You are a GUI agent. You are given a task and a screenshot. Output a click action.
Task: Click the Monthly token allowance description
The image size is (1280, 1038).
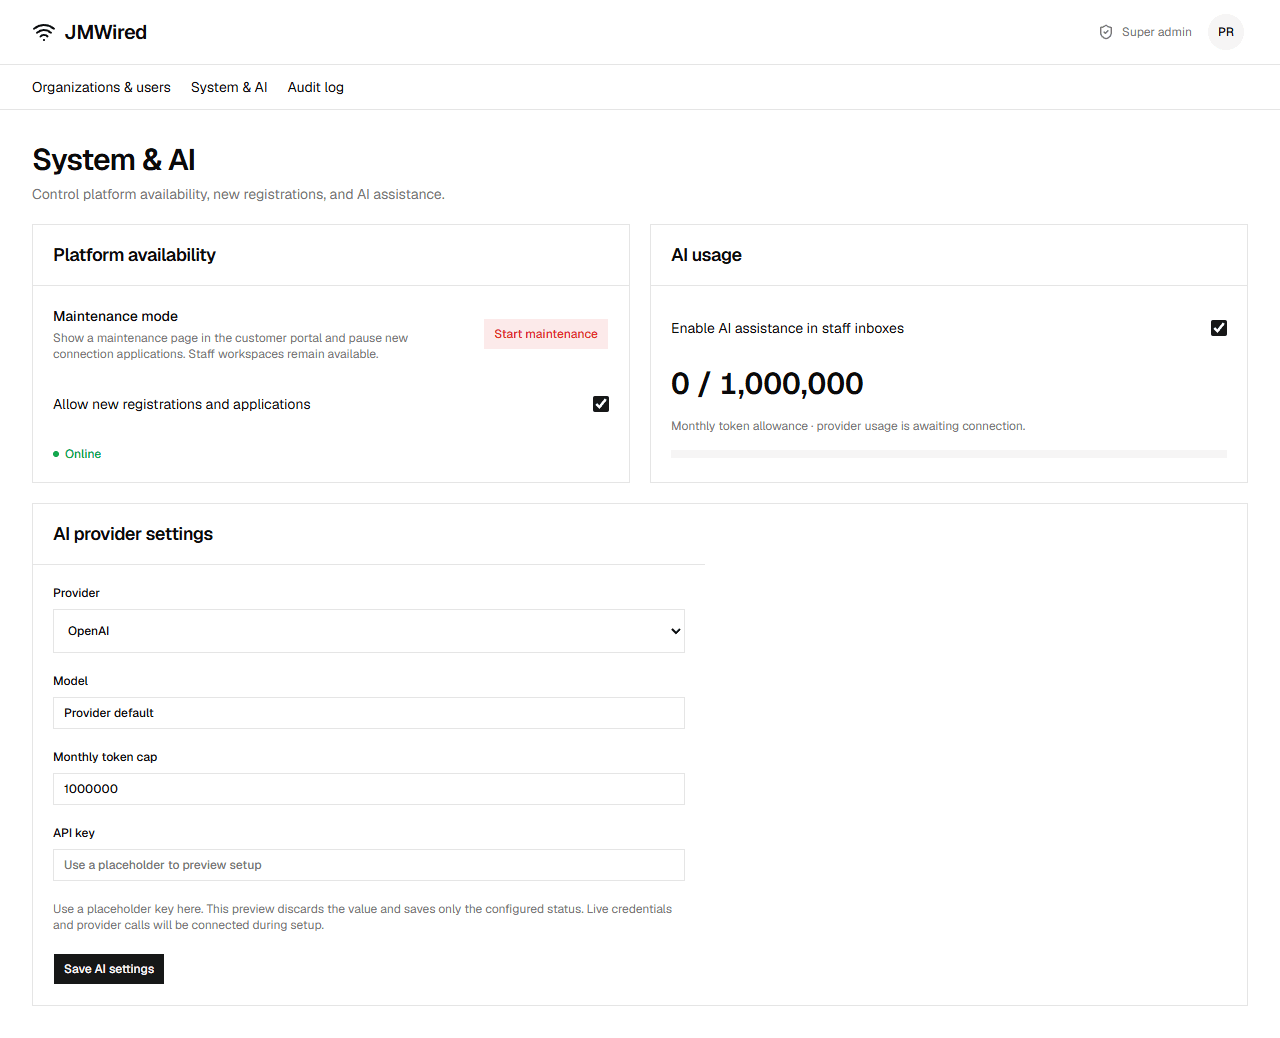coord(848,426)
